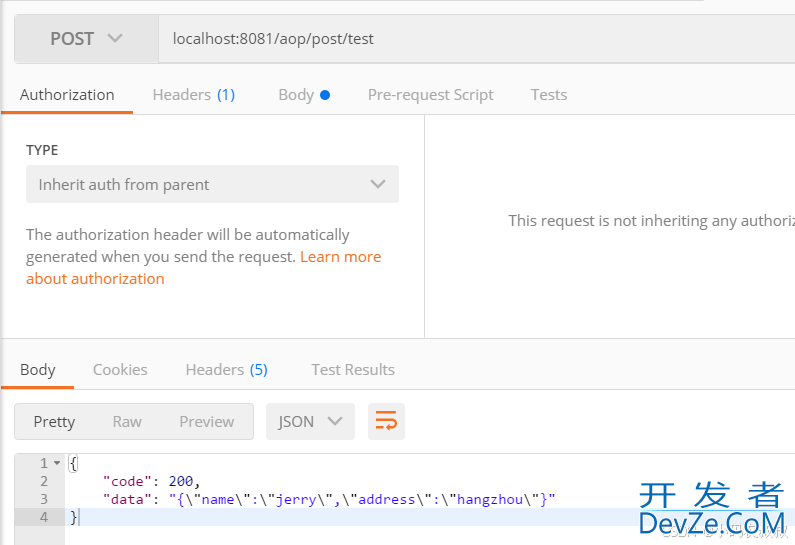795x545 pixels.
Task: Switch to Raw response view
Action: [127, 421]
